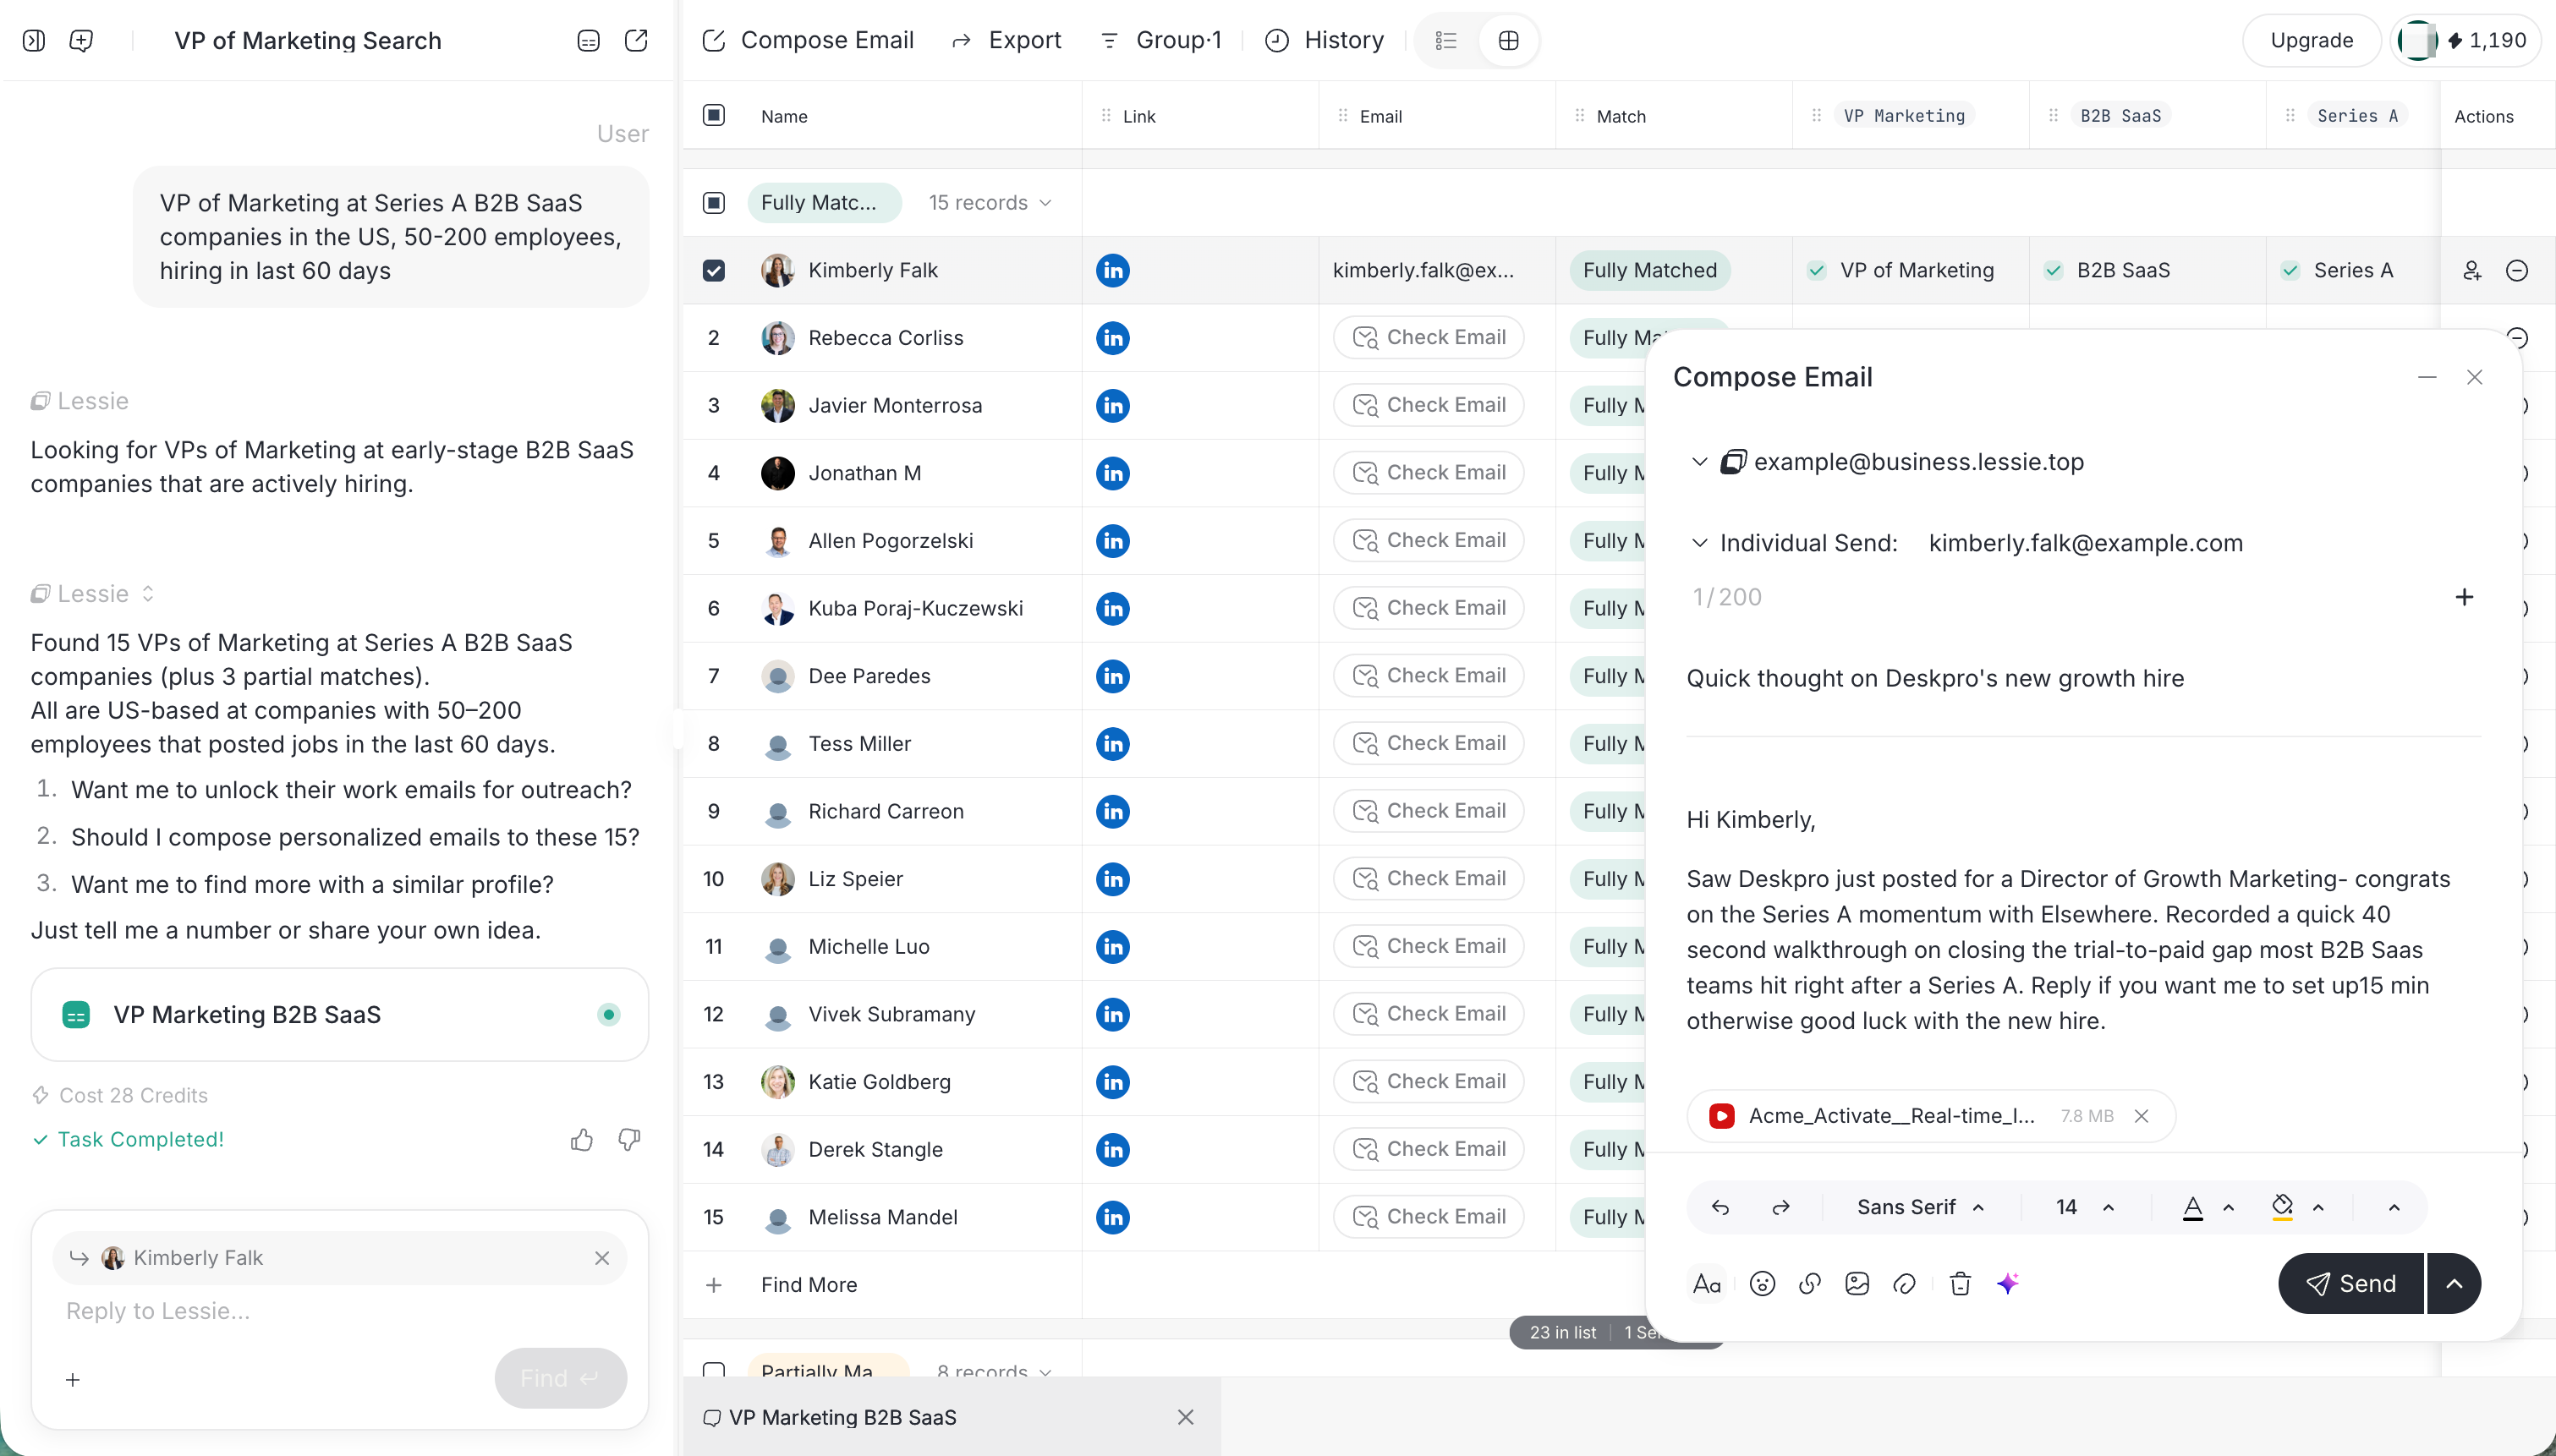Toggle the Fully Matched group checkbox

click(713, 203)
